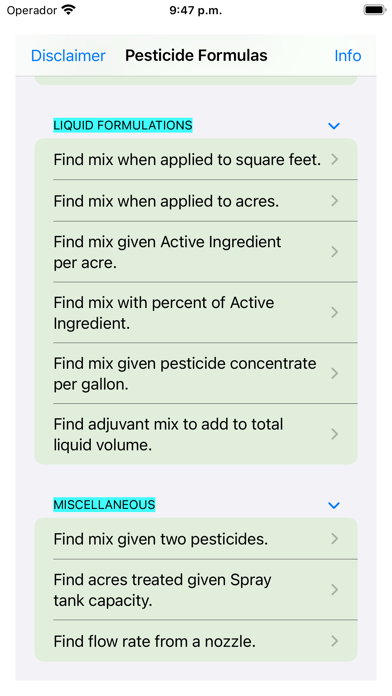
Task: Open 'Find adjuvant mix to add to total liquid volume'
Action: tap(196, 434)
